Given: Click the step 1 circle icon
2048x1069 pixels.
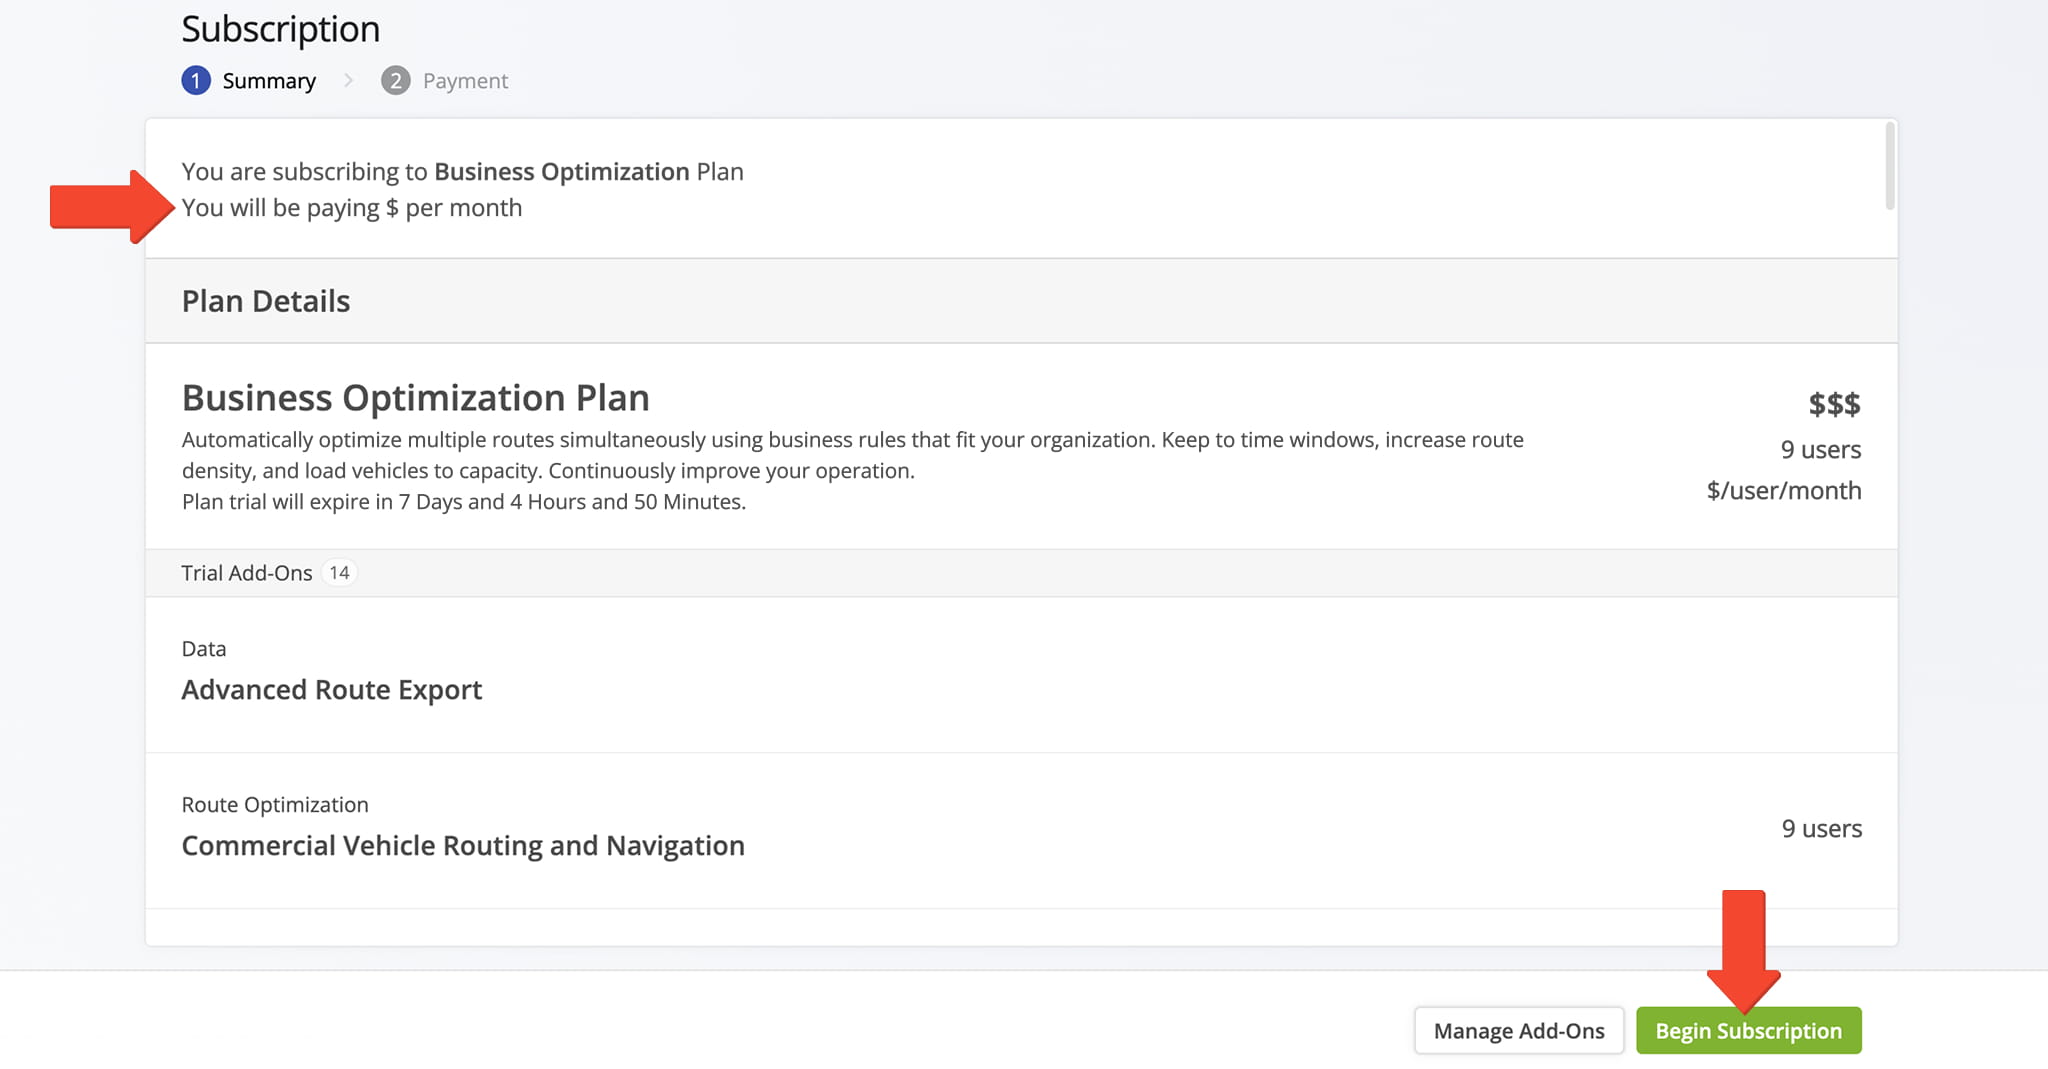Looking at the screenshot, I should coord(196,80).
